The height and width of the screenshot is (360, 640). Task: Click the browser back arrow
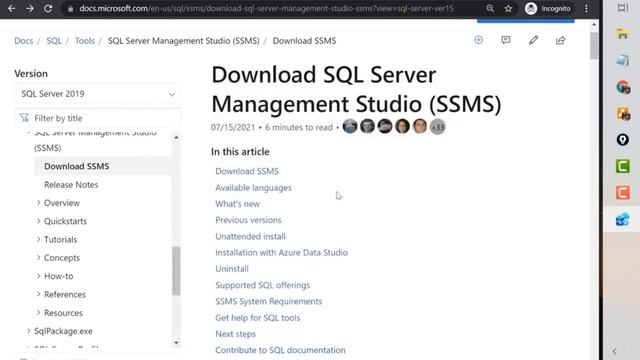(11, 8)
